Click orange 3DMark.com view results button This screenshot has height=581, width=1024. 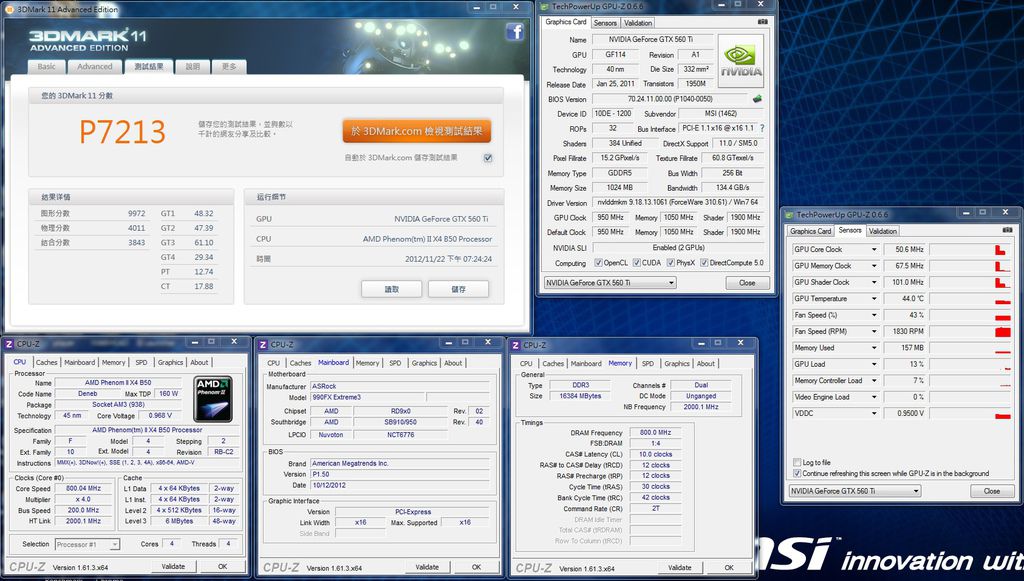pyautogui.click(x=417, y=131)
